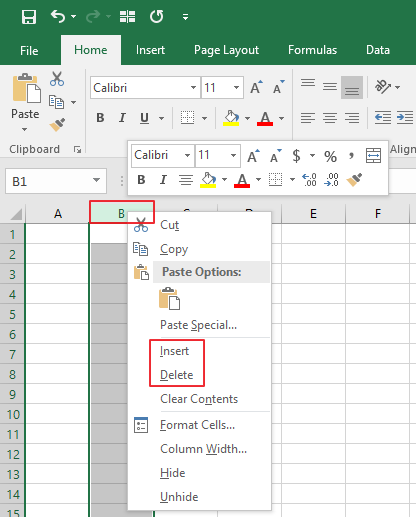Apply red font color in ribbon

click(x=265, y=118)
